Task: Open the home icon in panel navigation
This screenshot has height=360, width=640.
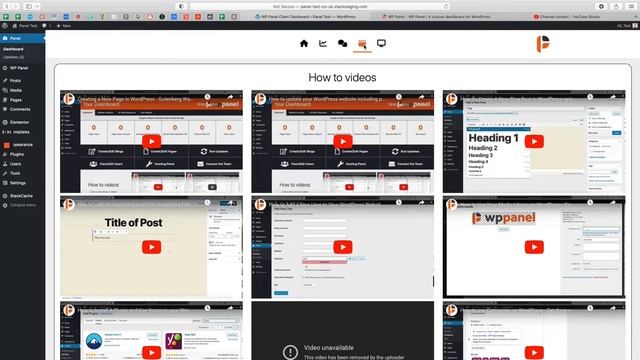Action: click(304, 43)
